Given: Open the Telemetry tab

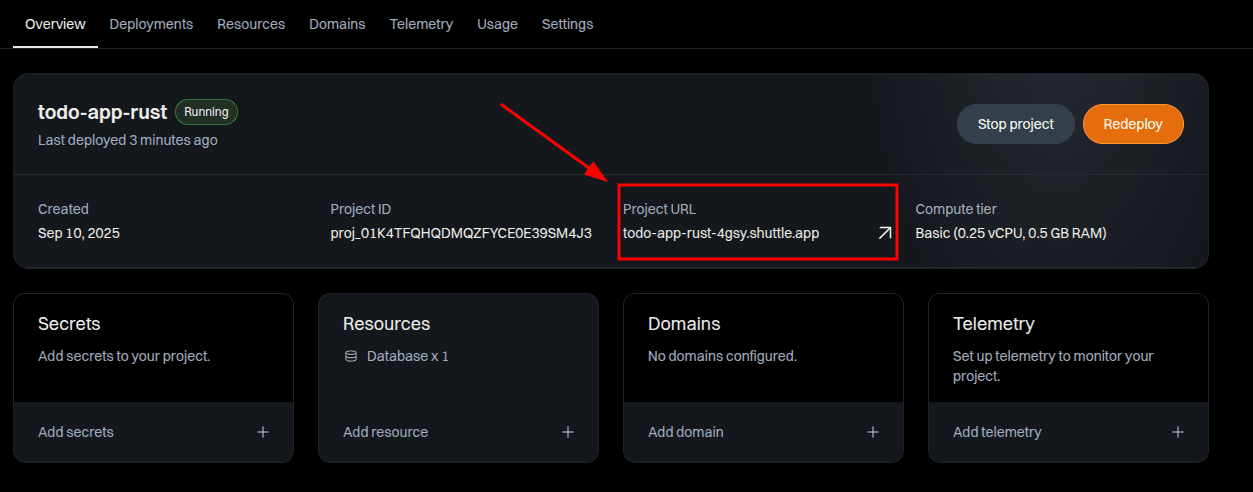Looking at the screenshot, I should [x=421, y=24].
